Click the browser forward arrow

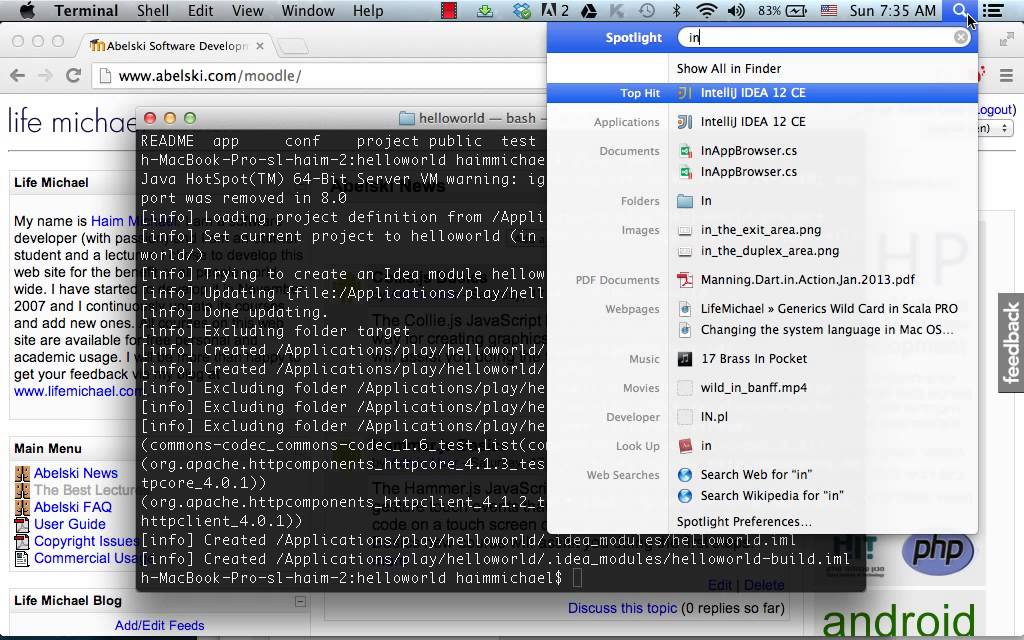(45, 76)
